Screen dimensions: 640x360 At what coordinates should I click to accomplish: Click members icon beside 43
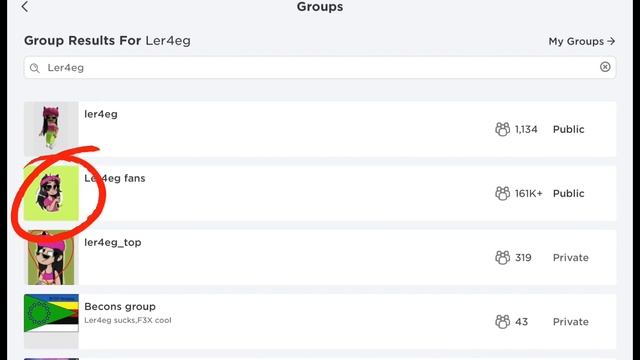point(502,321)
